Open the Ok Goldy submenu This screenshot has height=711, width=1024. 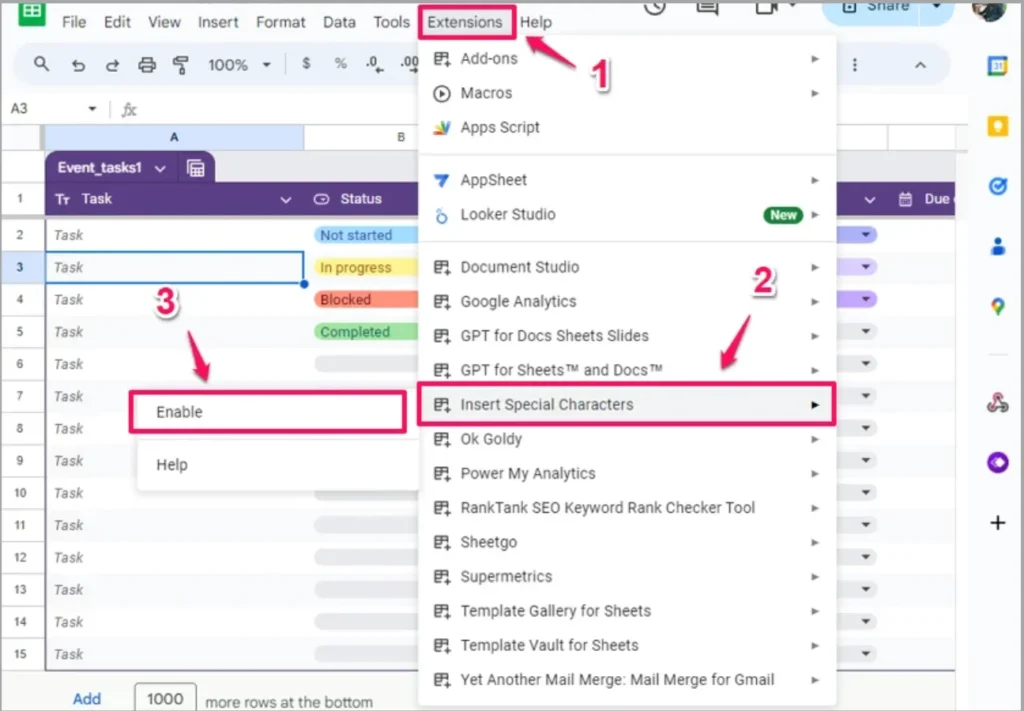[x=627, y=439]
